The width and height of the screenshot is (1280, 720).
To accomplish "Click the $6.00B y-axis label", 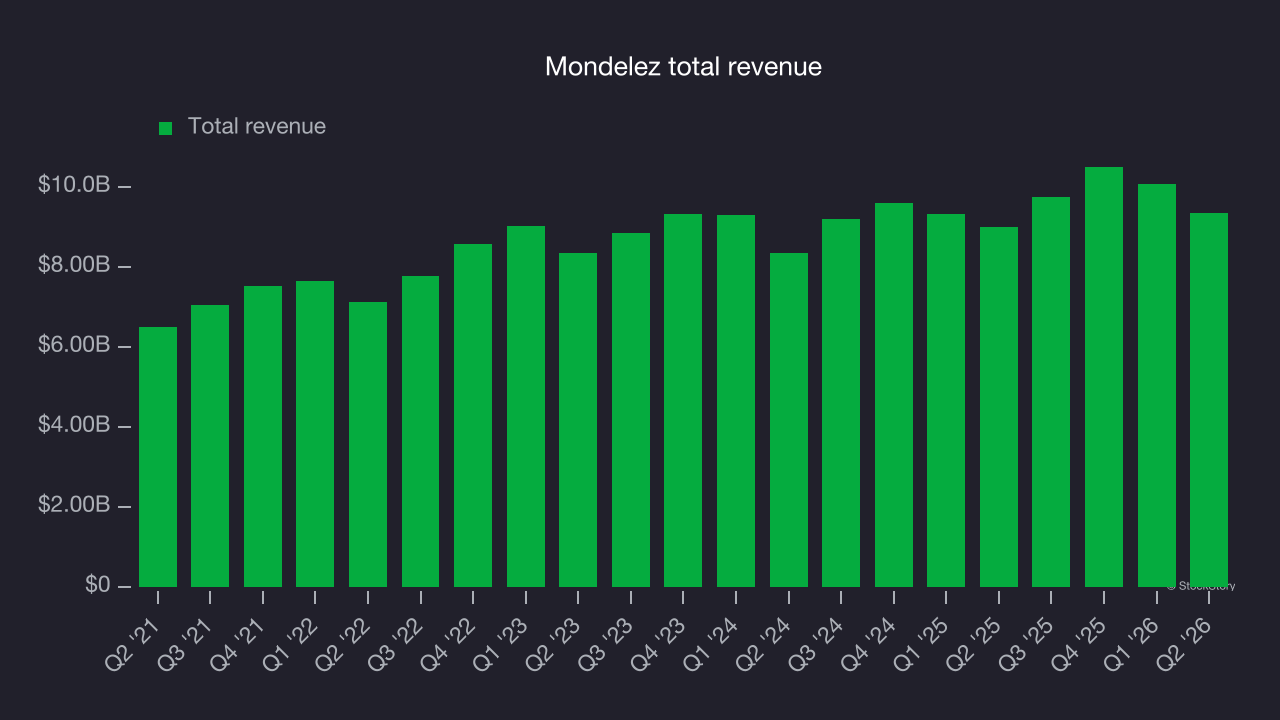I will point(74,345).
